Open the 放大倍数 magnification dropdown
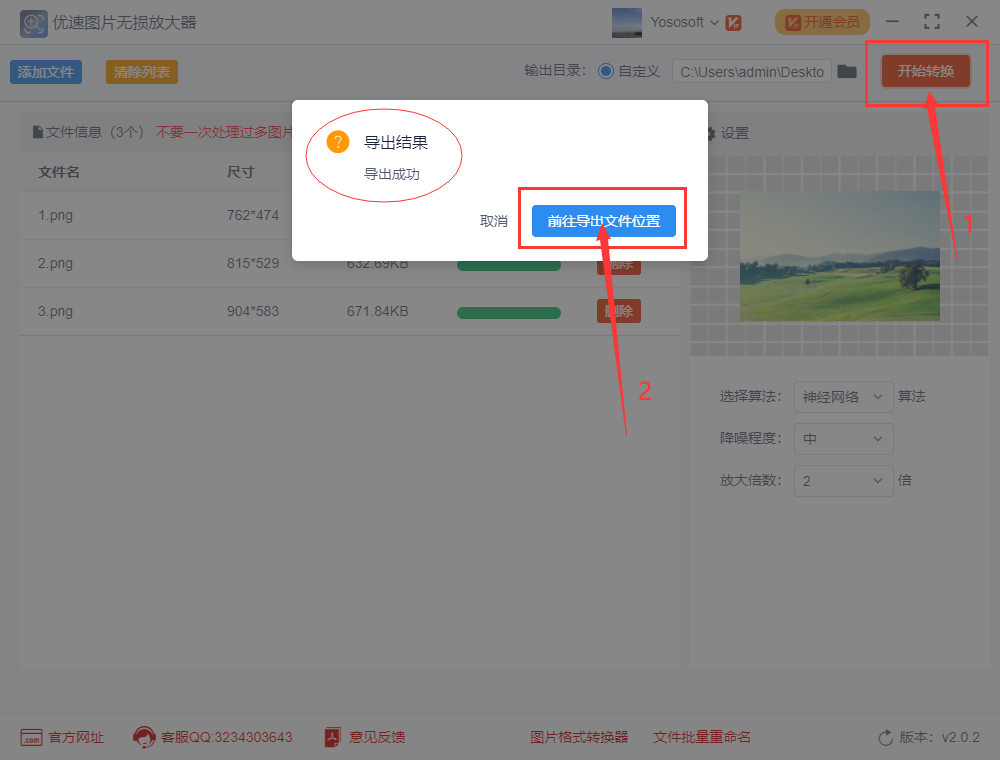 click(x=843, y=481)
